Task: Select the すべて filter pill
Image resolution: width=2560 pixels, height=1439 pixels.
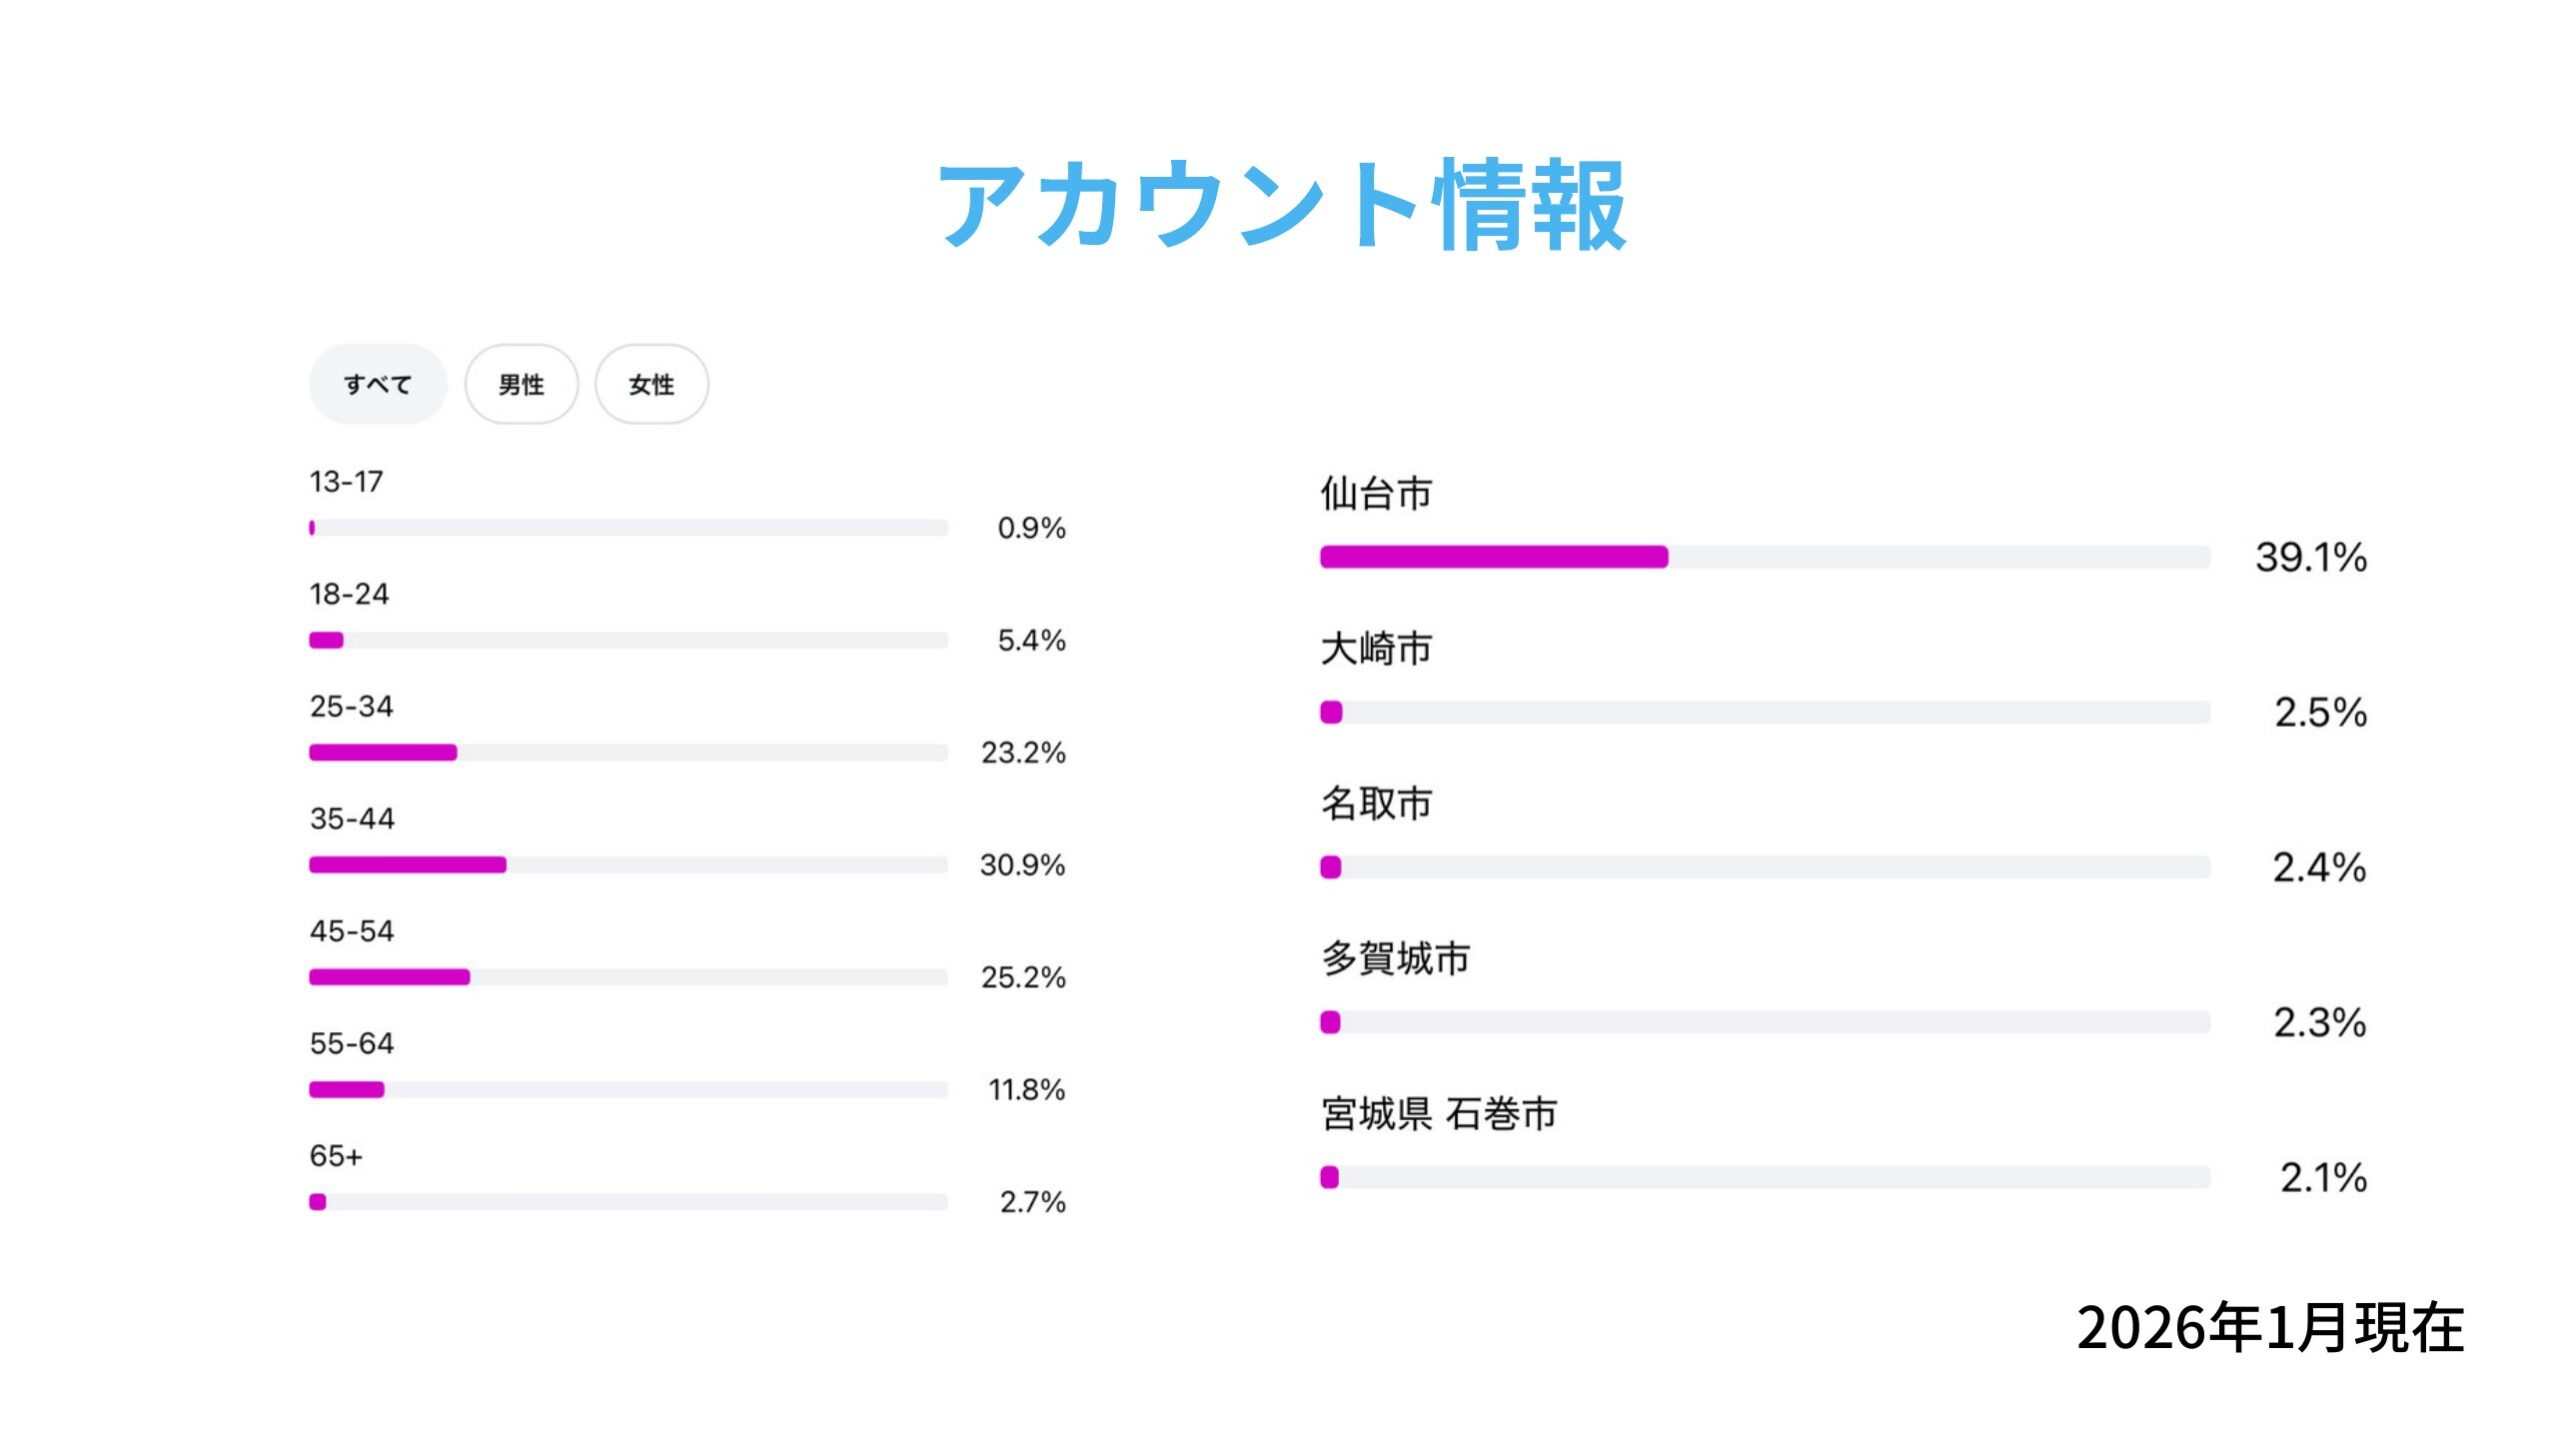Action: click(377, 384)
